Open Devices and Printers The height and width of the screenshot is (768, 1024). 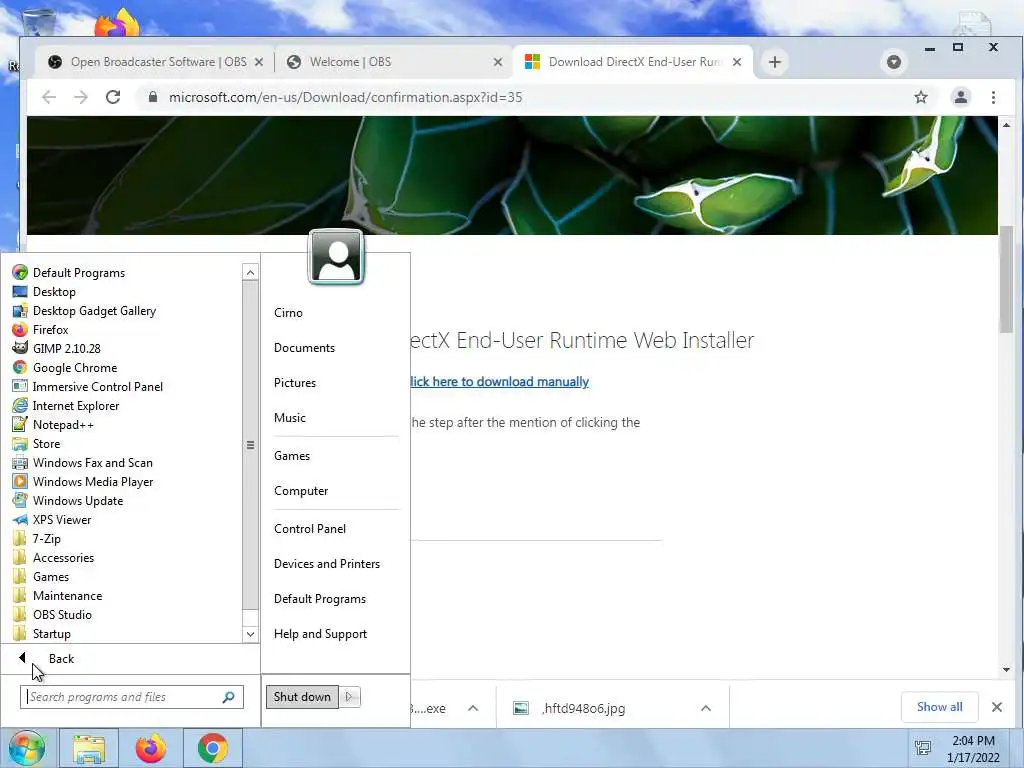tap(327, 564)
